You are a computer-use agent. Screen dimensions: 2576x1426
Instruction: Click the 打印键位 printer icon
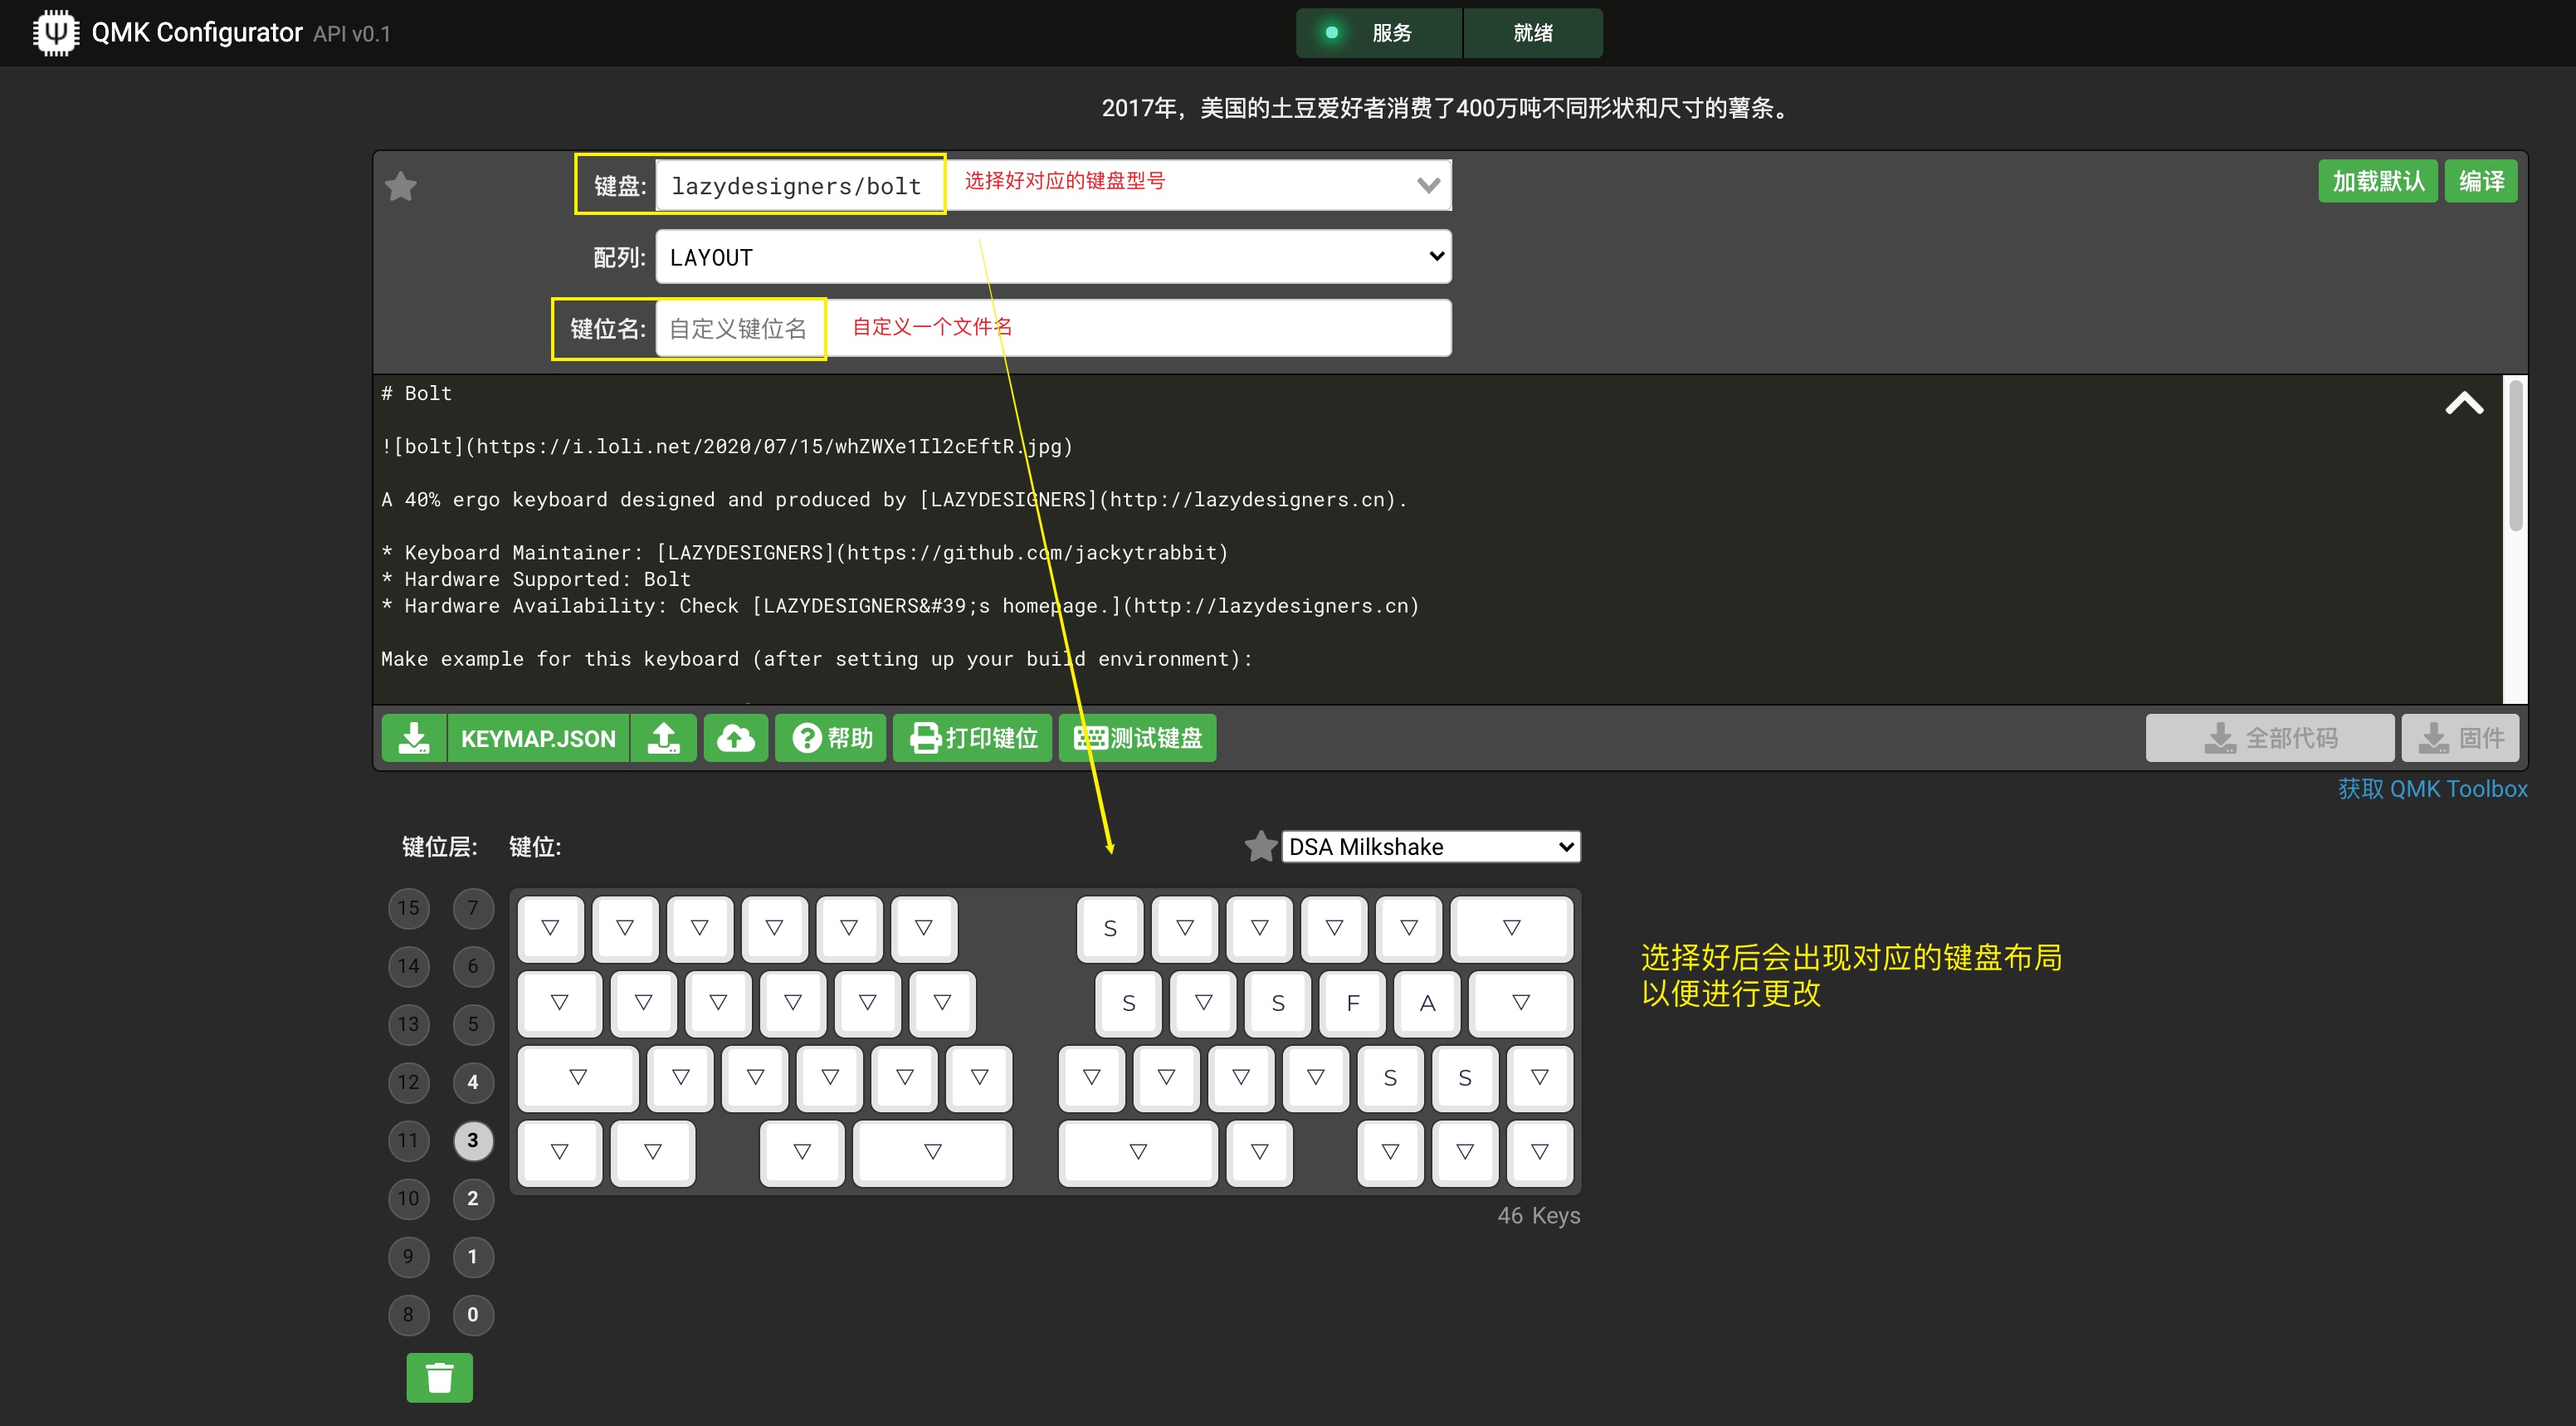pos(925,737)
